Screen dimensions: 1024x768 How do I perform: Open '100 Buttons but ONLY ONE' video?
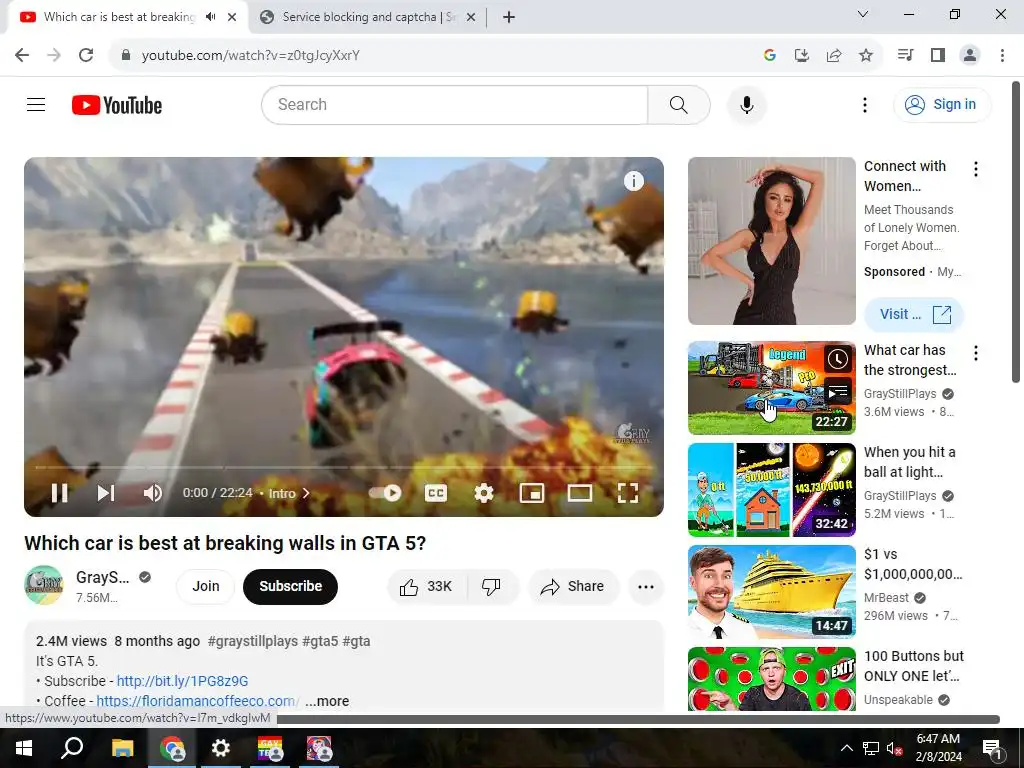pos(771,679)
